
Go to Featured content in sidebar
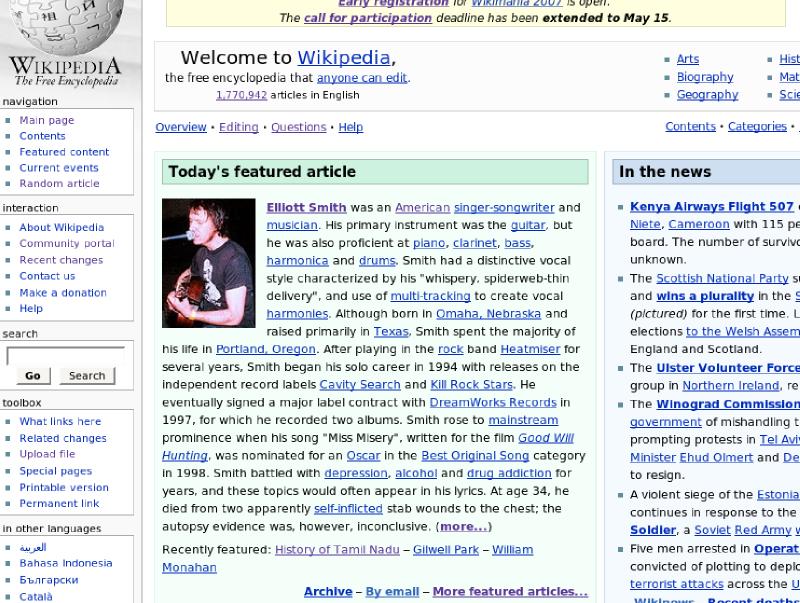[64, 152]
